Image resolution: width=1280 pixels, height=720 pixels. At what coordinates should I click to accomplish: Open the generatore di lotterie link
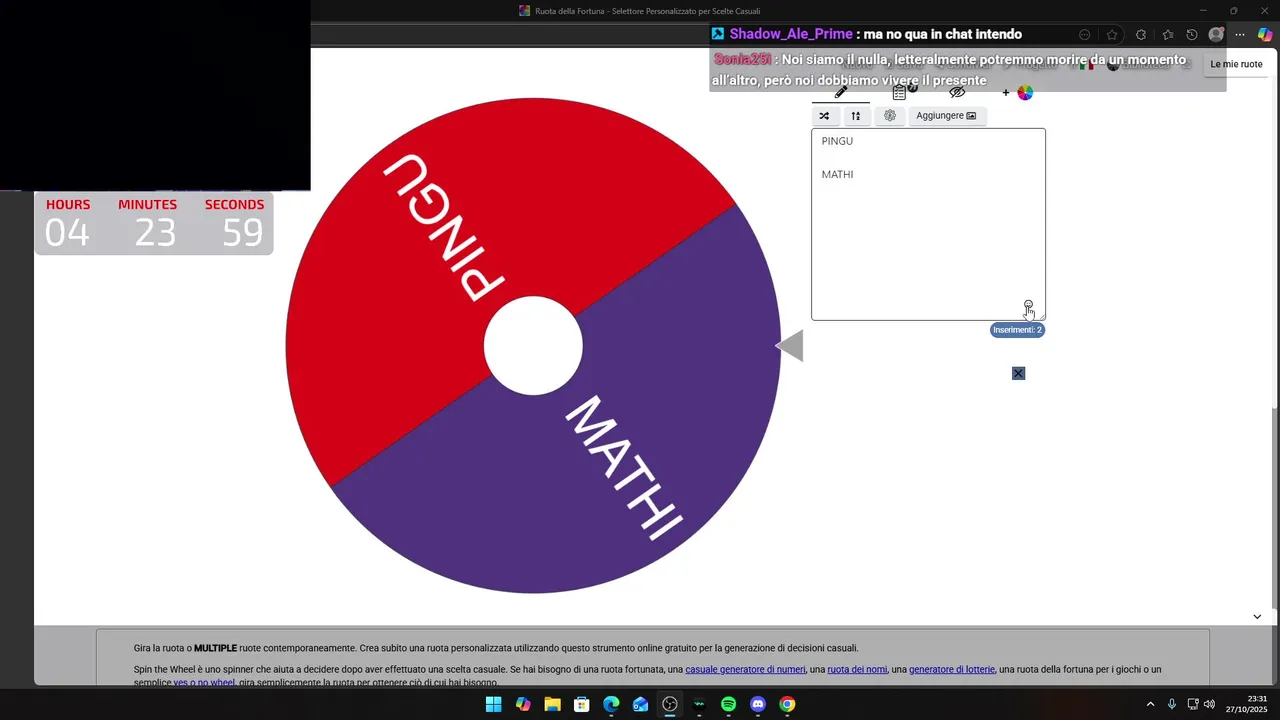952,670
